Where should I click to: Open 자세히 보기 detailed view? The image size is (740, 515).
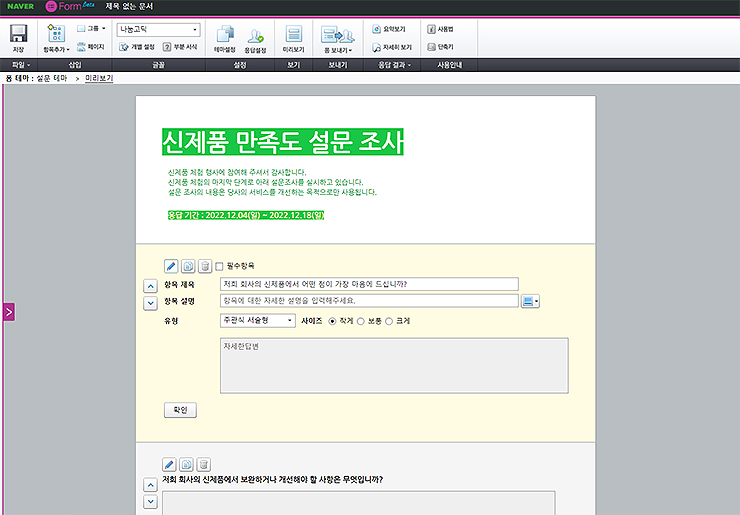[392, 47]
